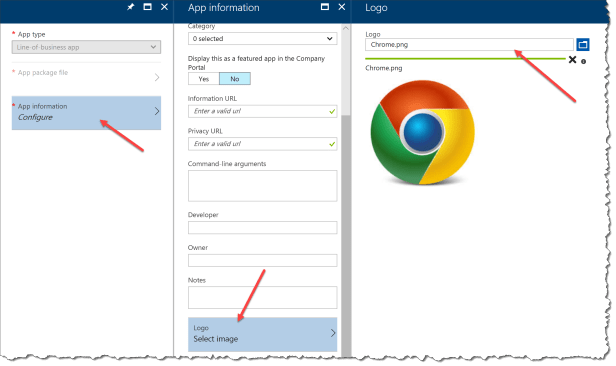Expand the Category dropdown showing 0 selected
The height and width of the screenshot is (366, 616).
click(262, 38)
